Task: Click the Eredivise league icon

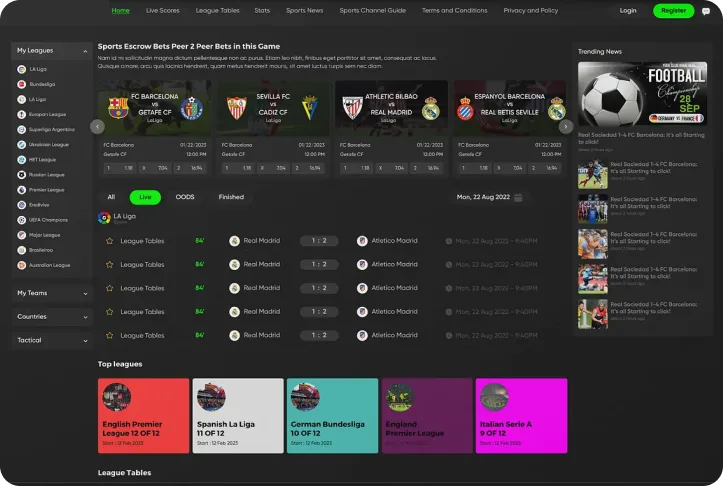Action: (21, 205)
